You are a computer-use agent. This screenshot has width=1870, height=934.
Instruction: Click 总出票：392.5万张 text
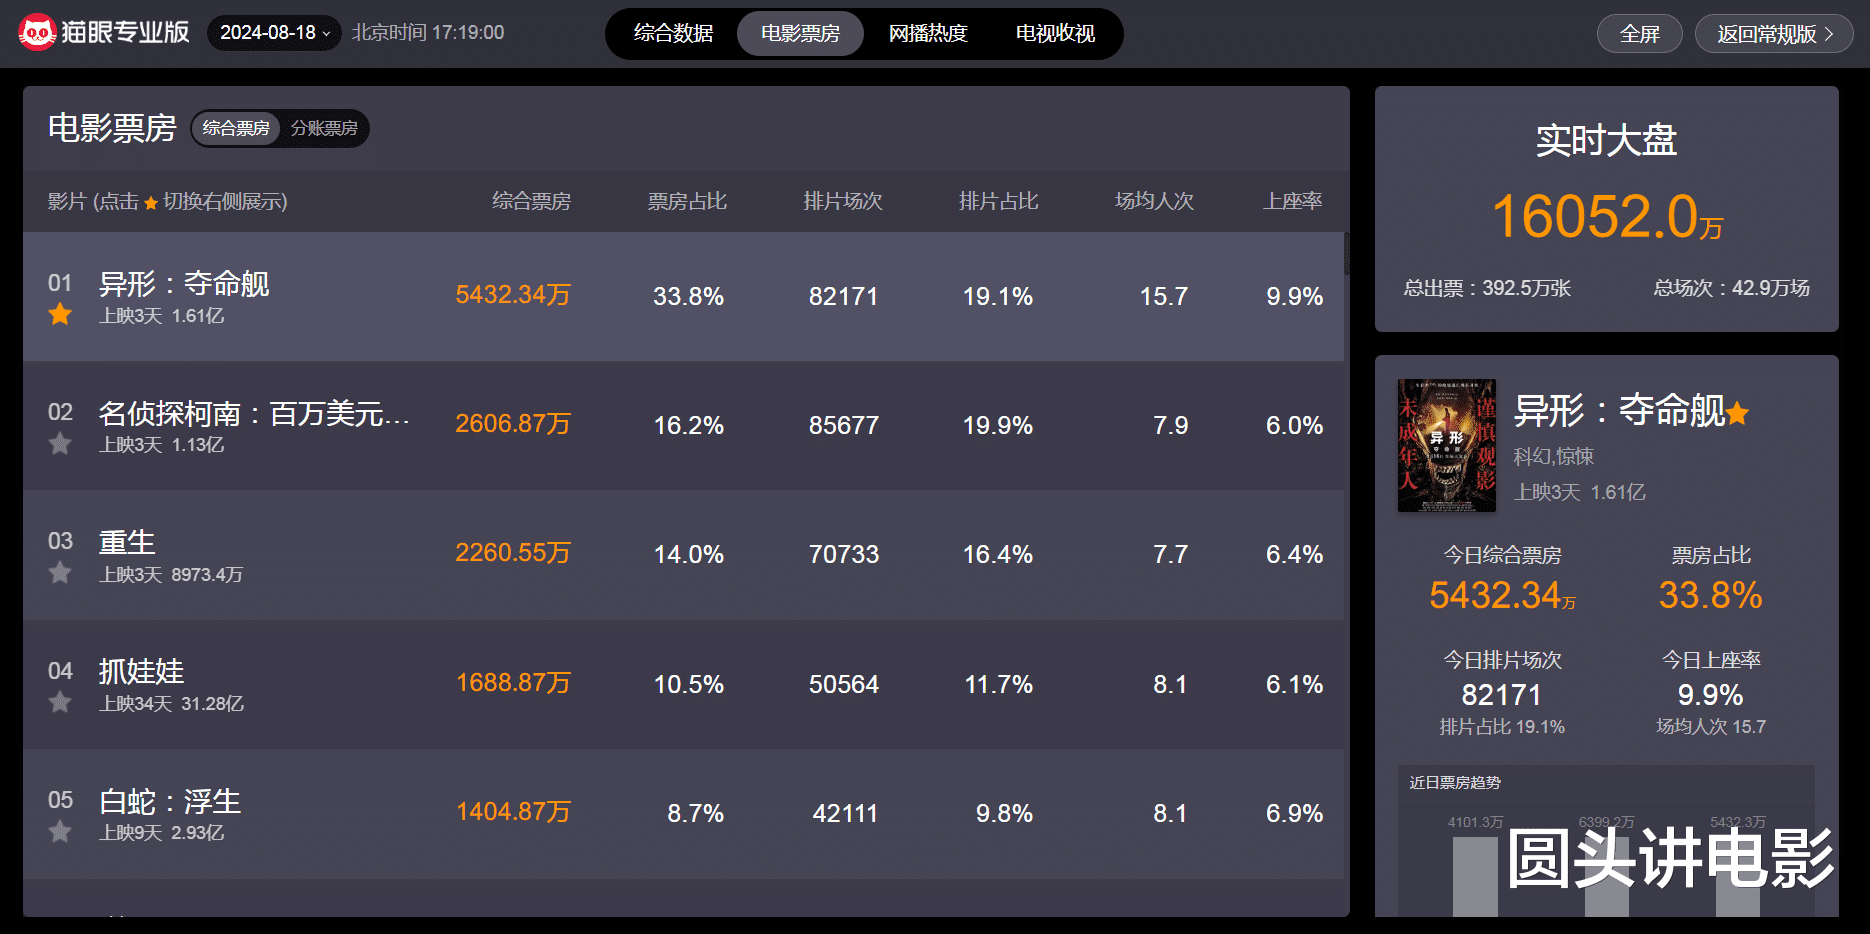tap(1487, 288)
